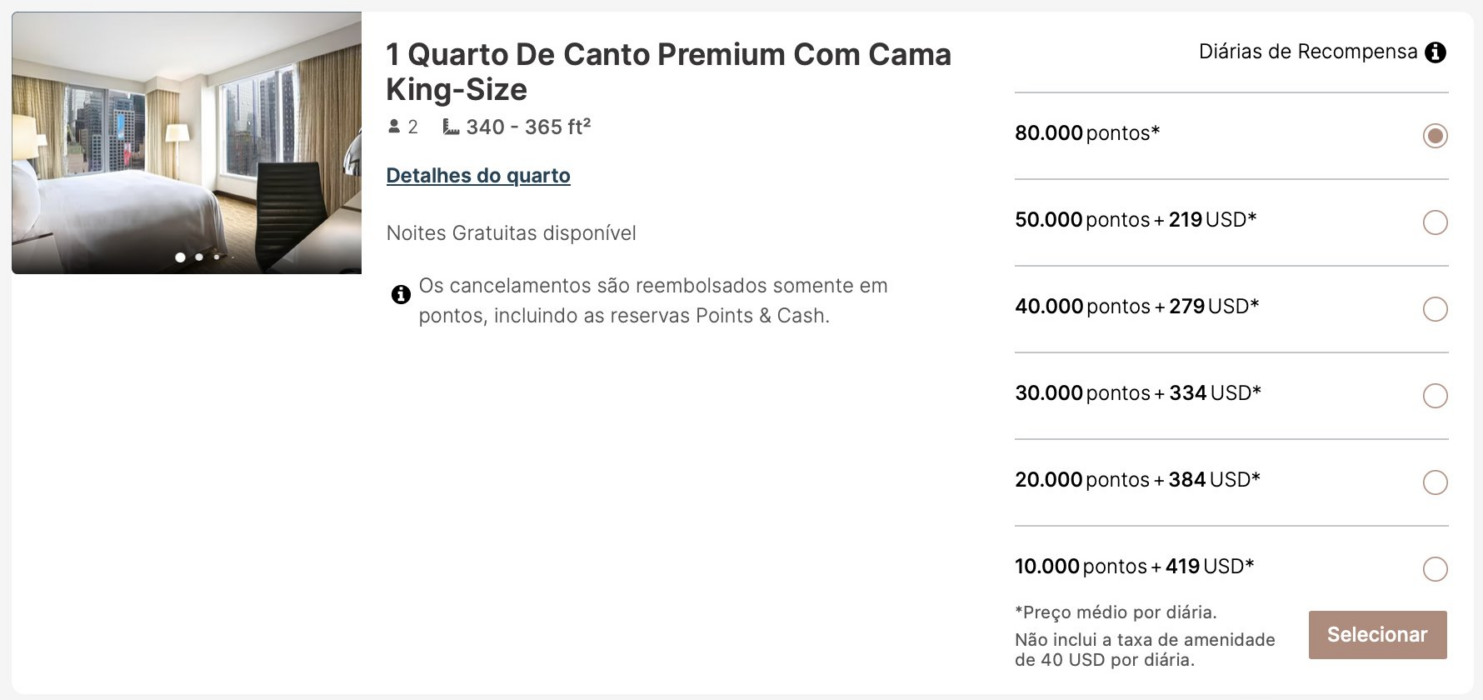Click the Noites Gratuitas disponível text
The image size is (1483, 700).
pos(511,233)
